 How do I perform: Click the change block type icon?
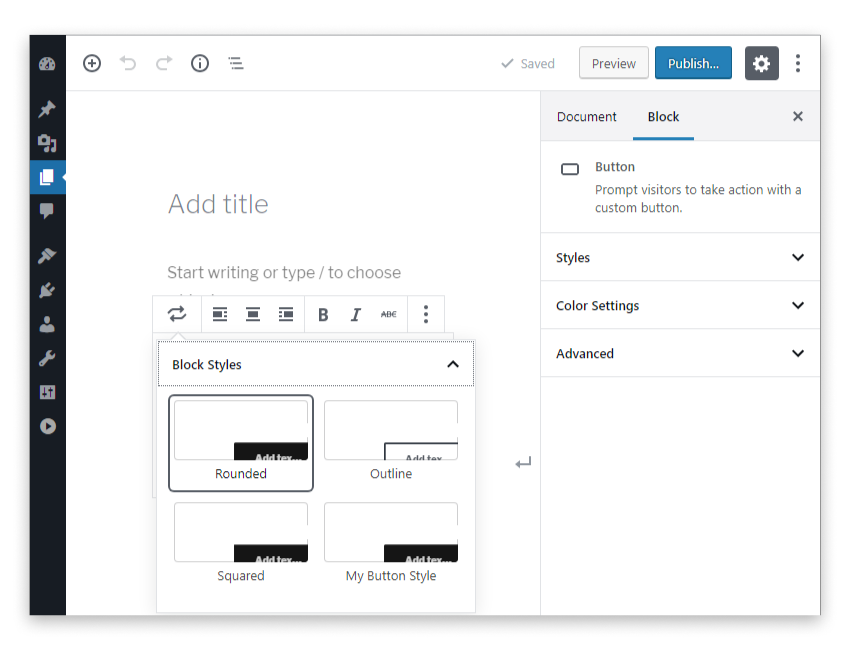177,314
